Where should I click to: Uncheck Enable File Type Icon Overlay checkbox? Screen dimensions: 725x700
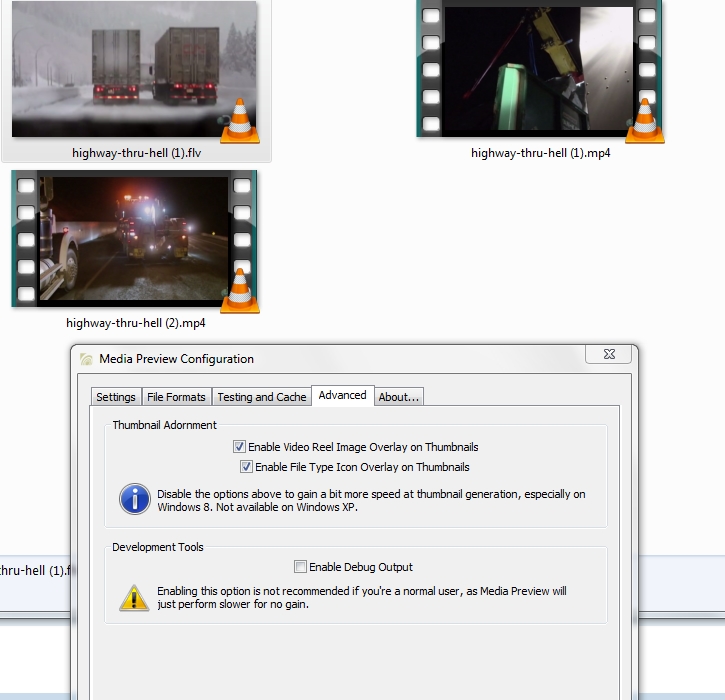(x=246, y=467)
